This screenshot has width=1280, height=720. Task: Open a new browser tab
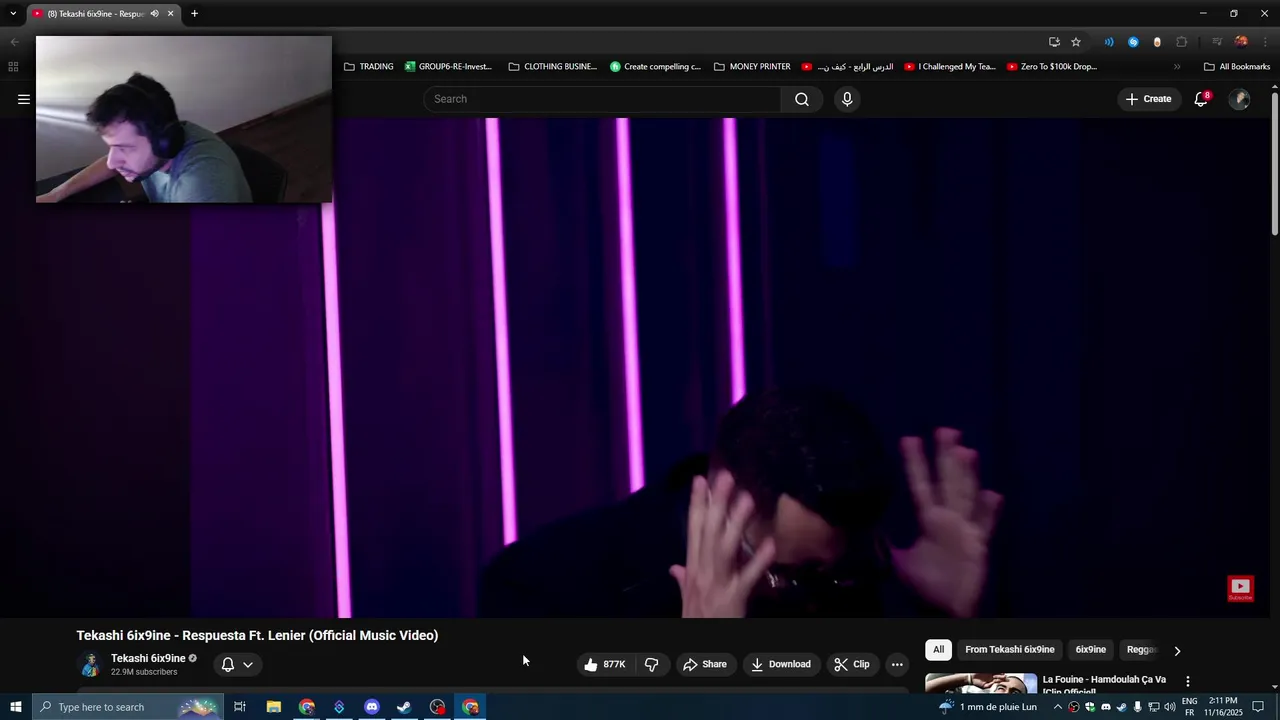(194, 13)
